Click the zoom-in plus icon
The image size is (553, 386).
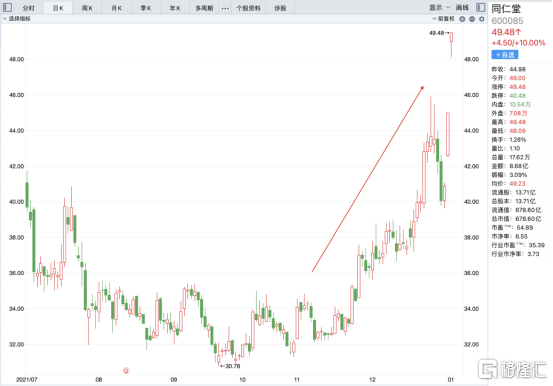[462, 19]
